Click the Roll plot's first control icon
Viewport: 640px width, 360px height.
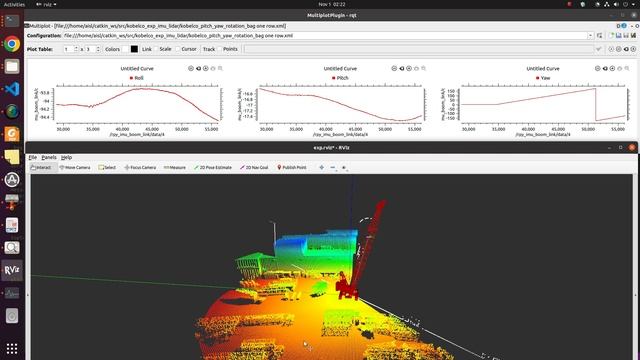click(x=191, y=69)
